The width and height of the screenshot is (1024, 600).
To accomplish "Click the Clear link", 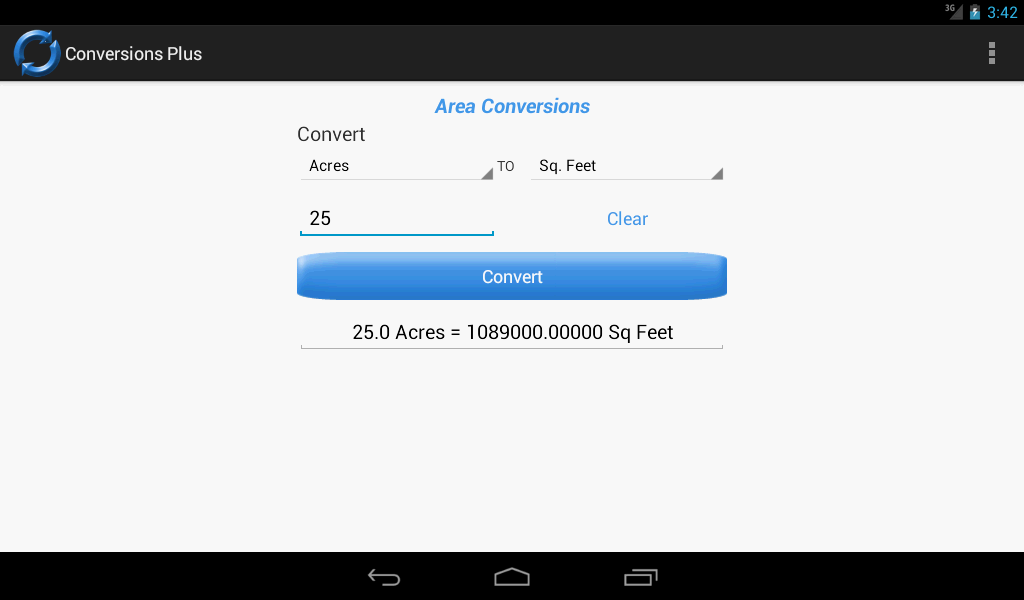I will tap(627, 219).
